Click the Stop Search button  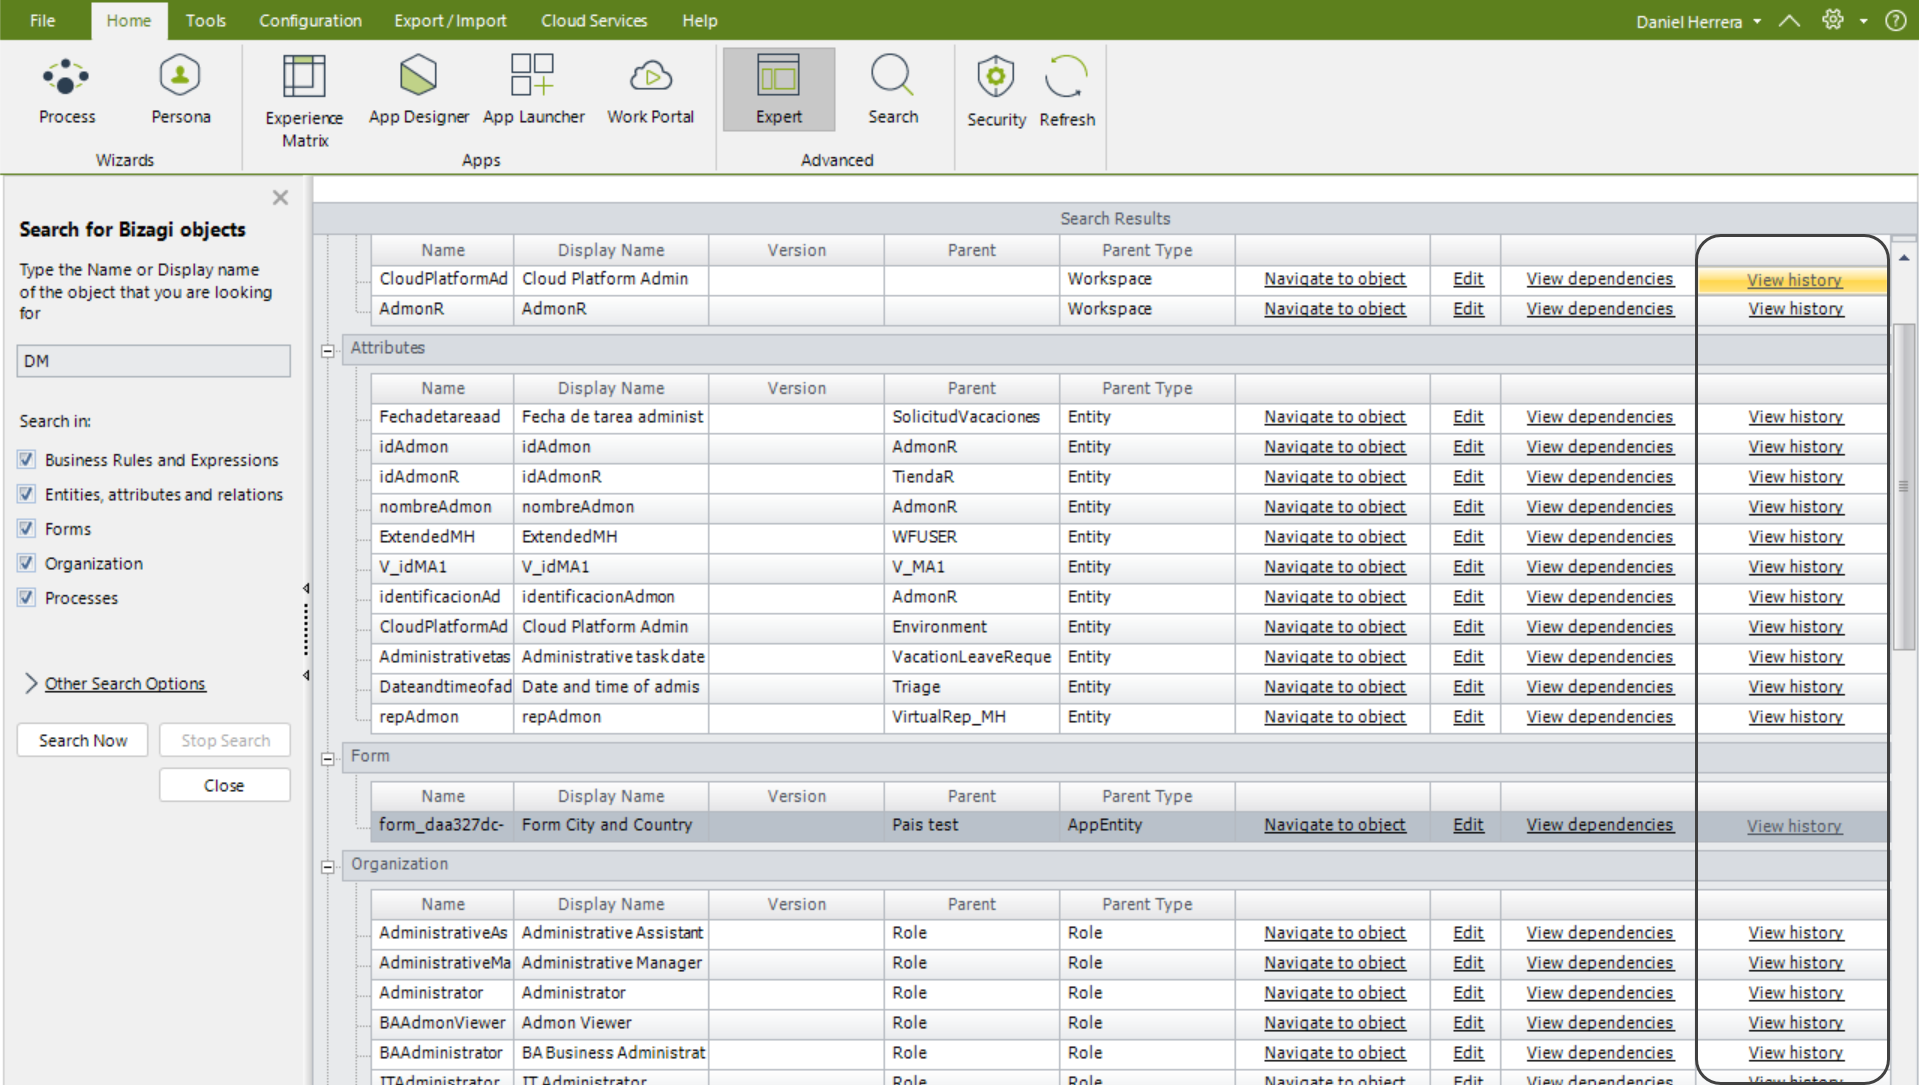tap(225, 740)
